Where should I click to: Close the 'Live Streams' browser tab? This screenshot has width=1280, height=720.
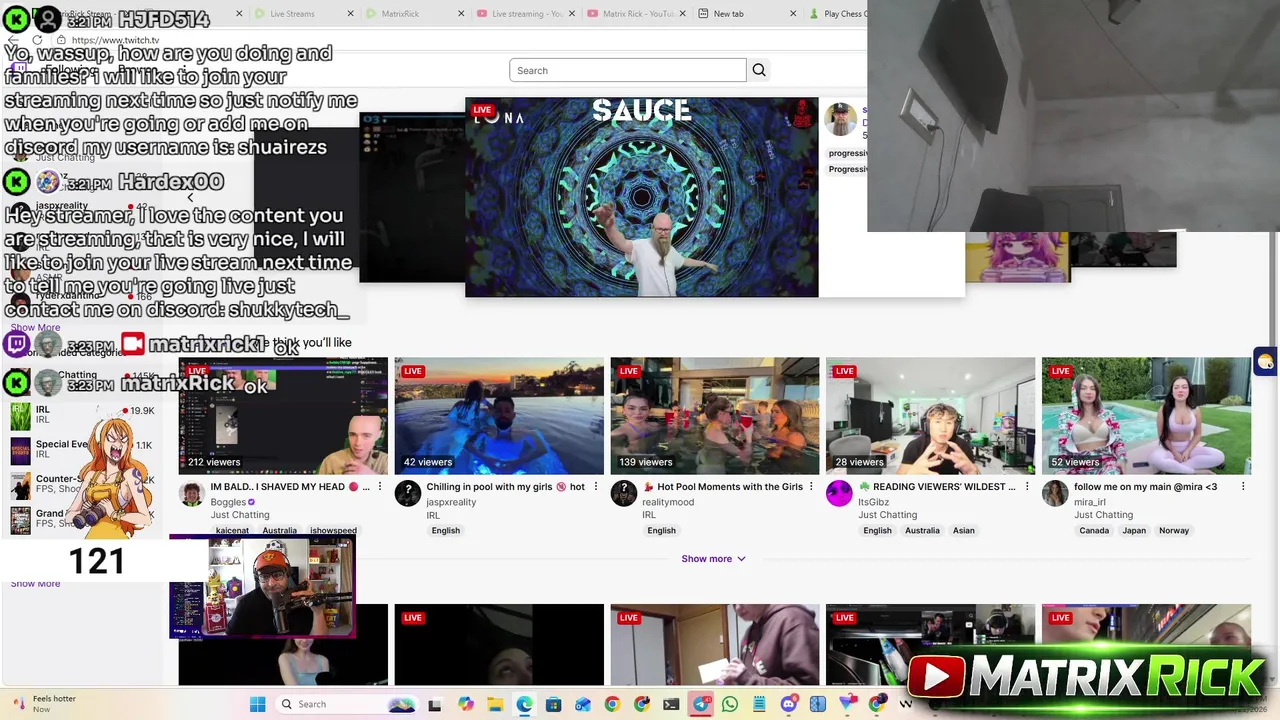pos(350,14)
